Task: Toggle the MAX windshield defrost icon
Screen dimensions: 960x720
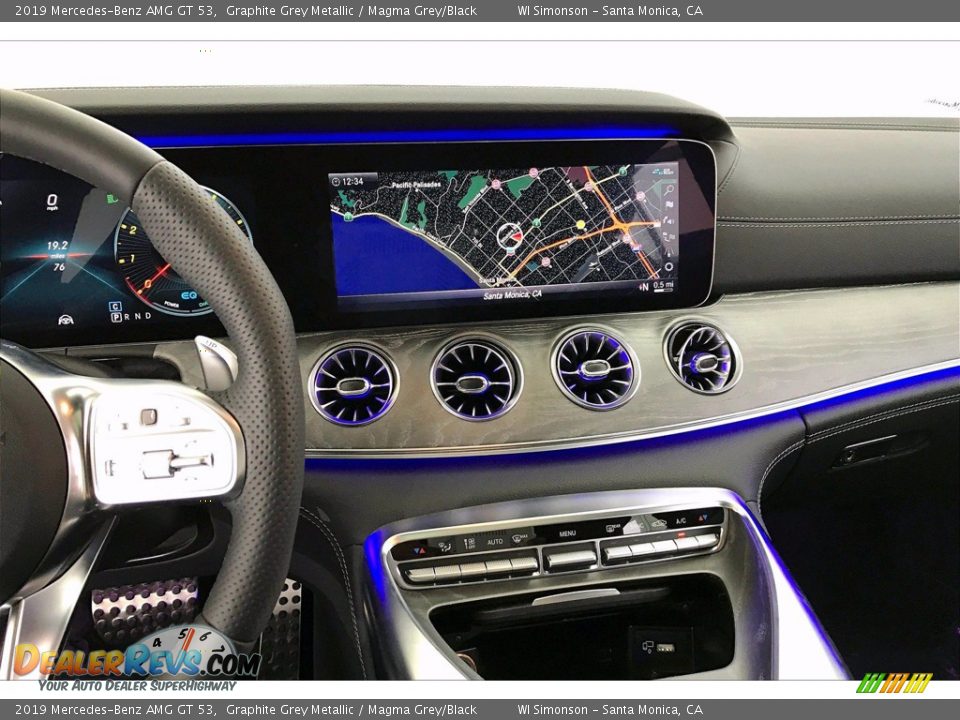Action: pyautogui.click(x=519, y=537)
